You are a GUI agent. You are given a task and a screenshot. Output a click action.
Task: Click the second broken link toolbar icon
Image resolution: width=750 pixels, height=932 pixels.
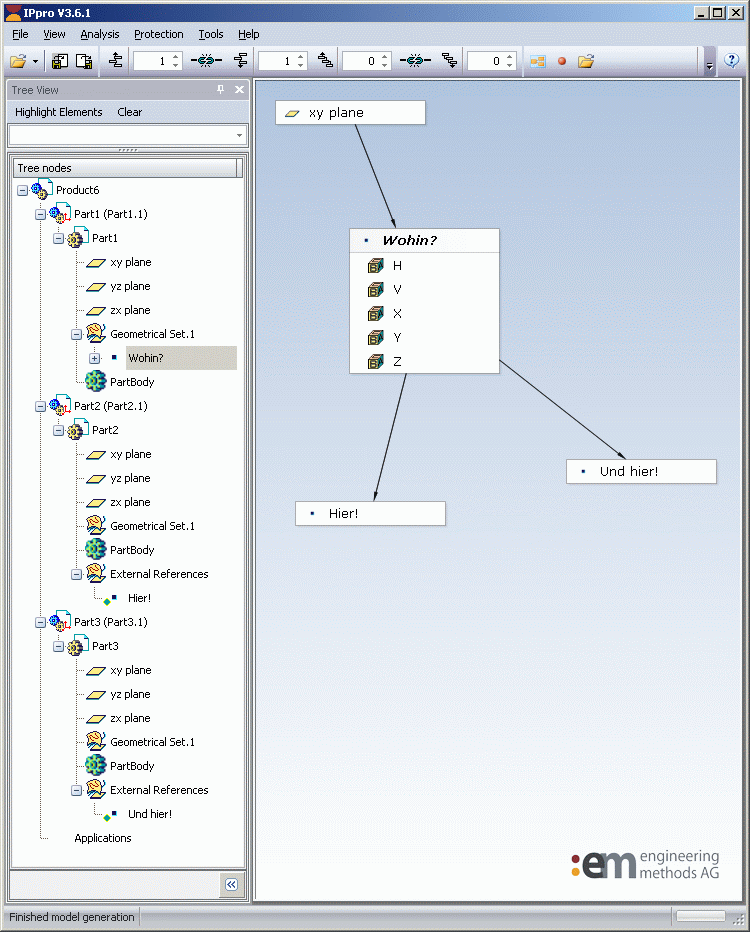click(x=415, y=61)
